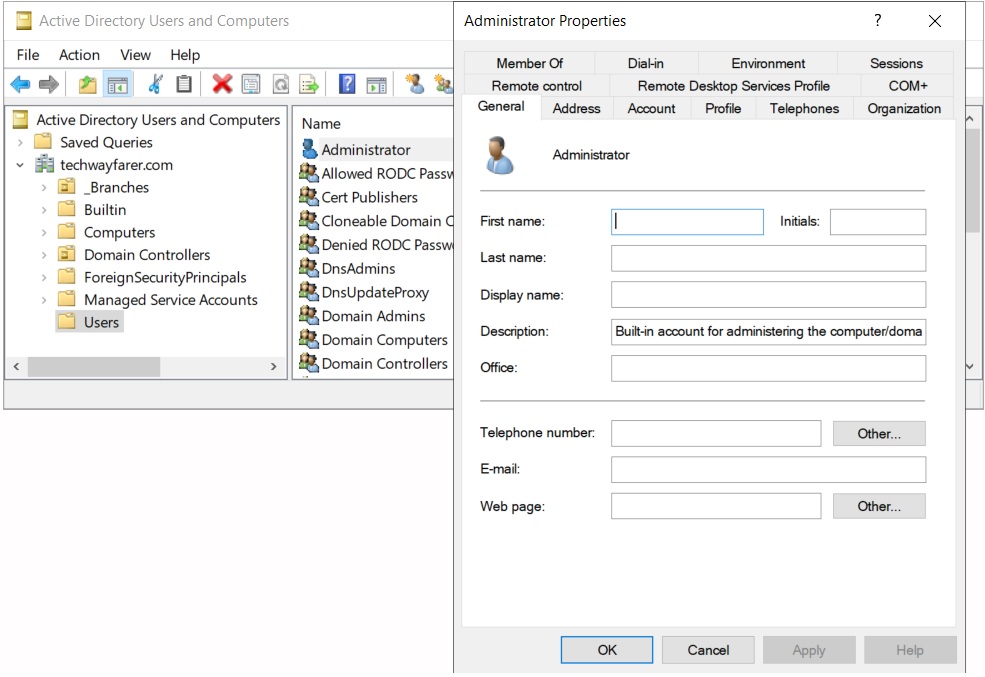The width and height of the screenshot is (985, 677).
Task: Click the Export list toolbar icon
Action: pos(310,85)
